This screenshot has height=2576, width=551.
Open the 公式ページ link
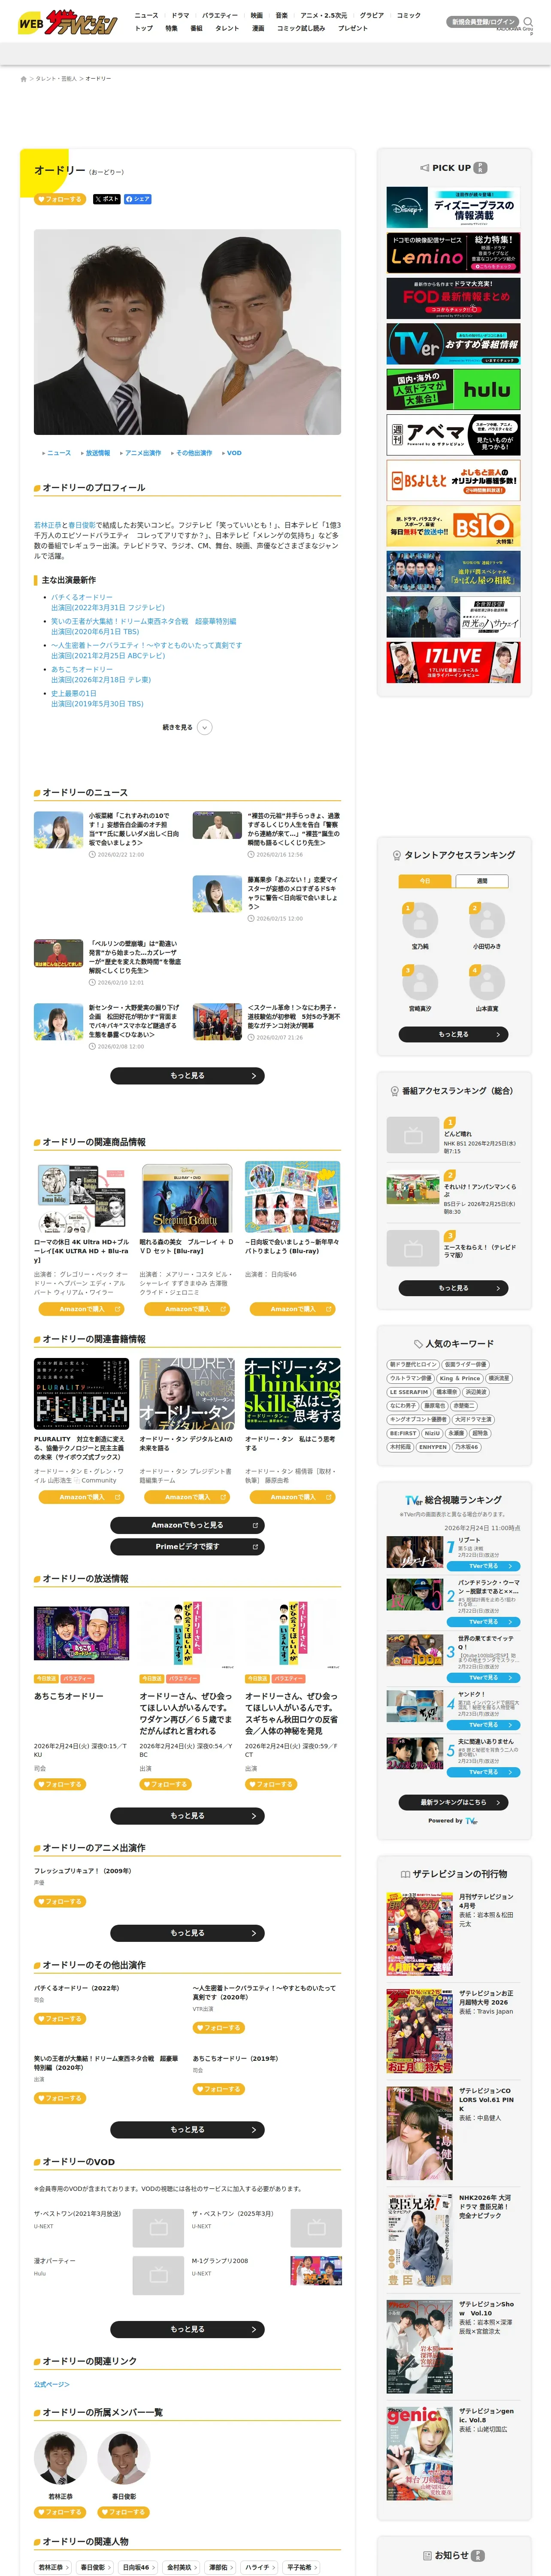[52, 2384]
